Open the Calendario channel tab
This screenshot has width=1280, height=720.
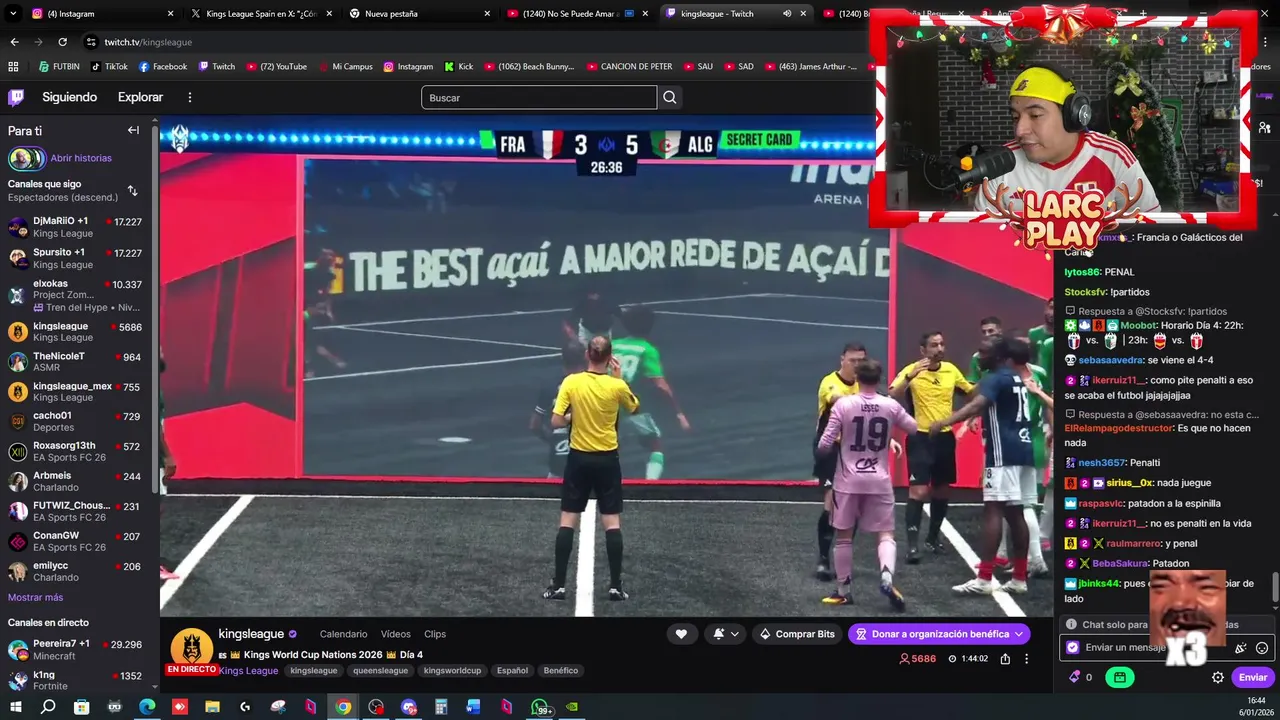343,634
